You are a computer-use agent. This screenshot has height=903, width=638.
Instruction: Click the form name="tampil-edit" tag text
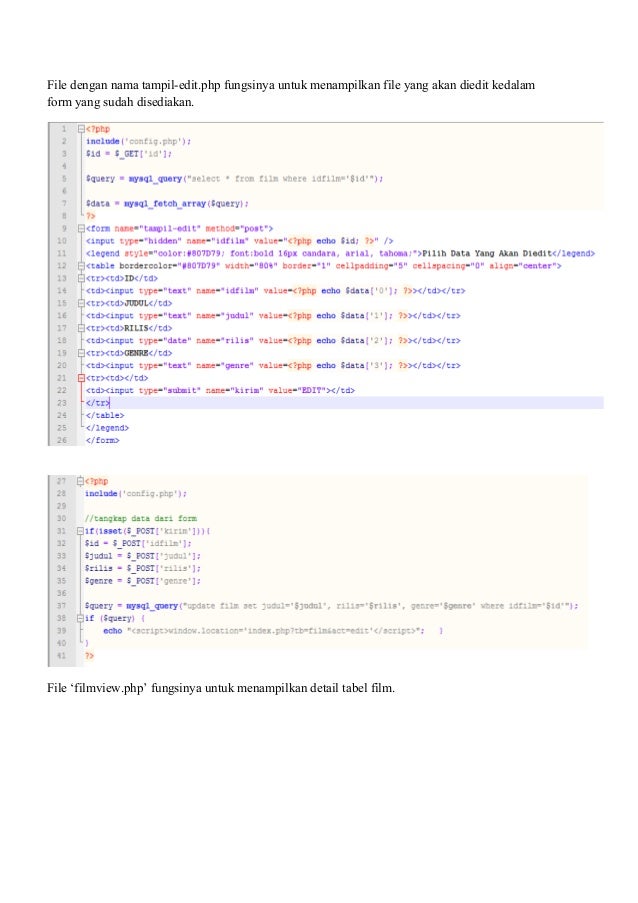pos(179,229)
